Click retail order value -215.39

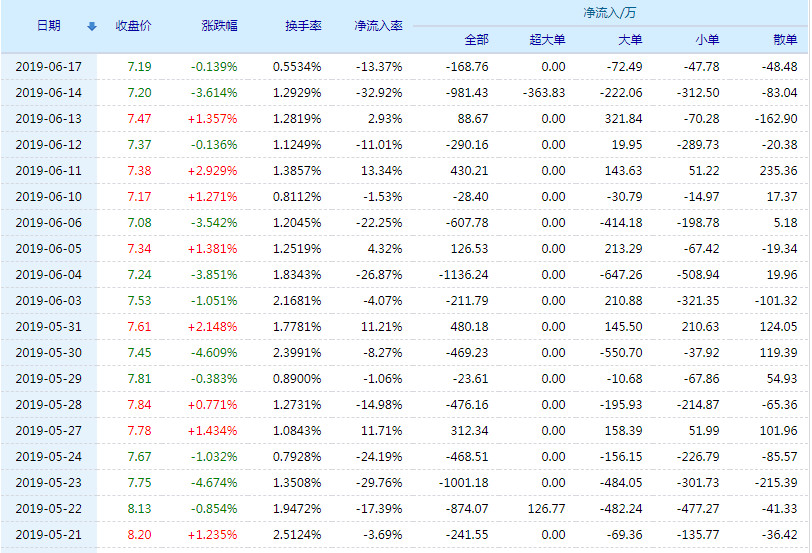[x=776, y=483]
